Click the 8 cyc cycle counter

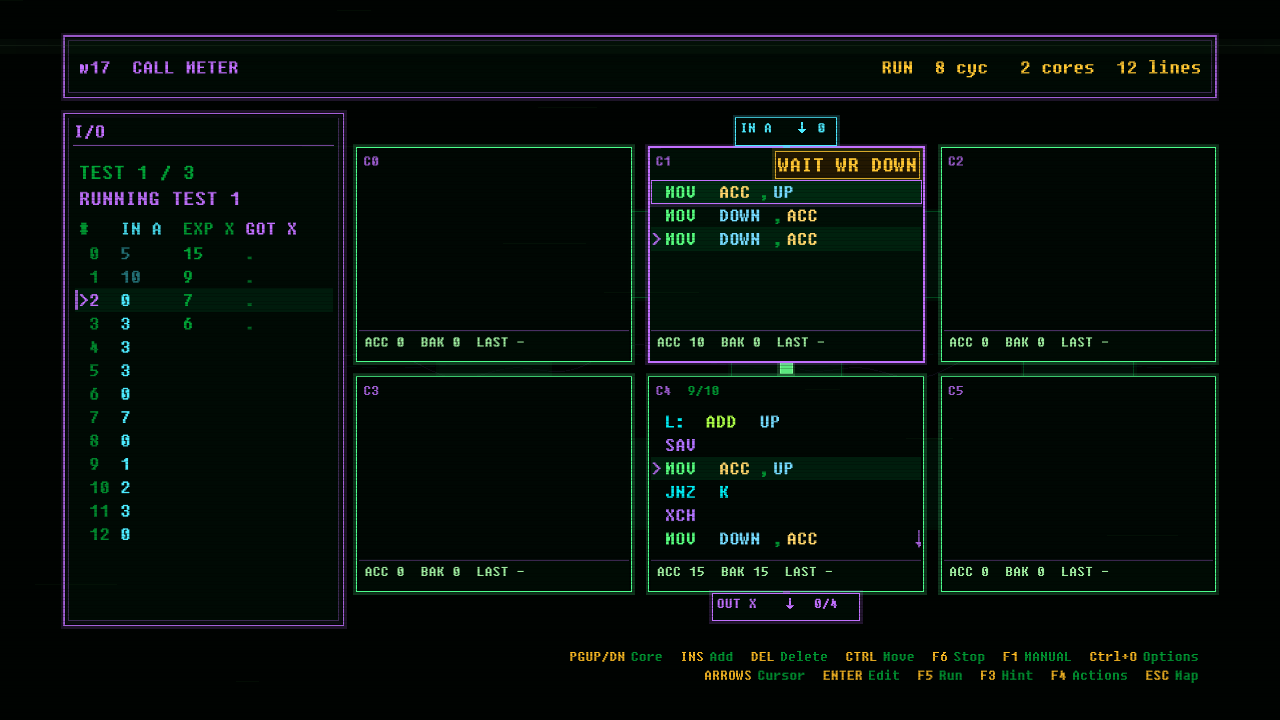961,68
